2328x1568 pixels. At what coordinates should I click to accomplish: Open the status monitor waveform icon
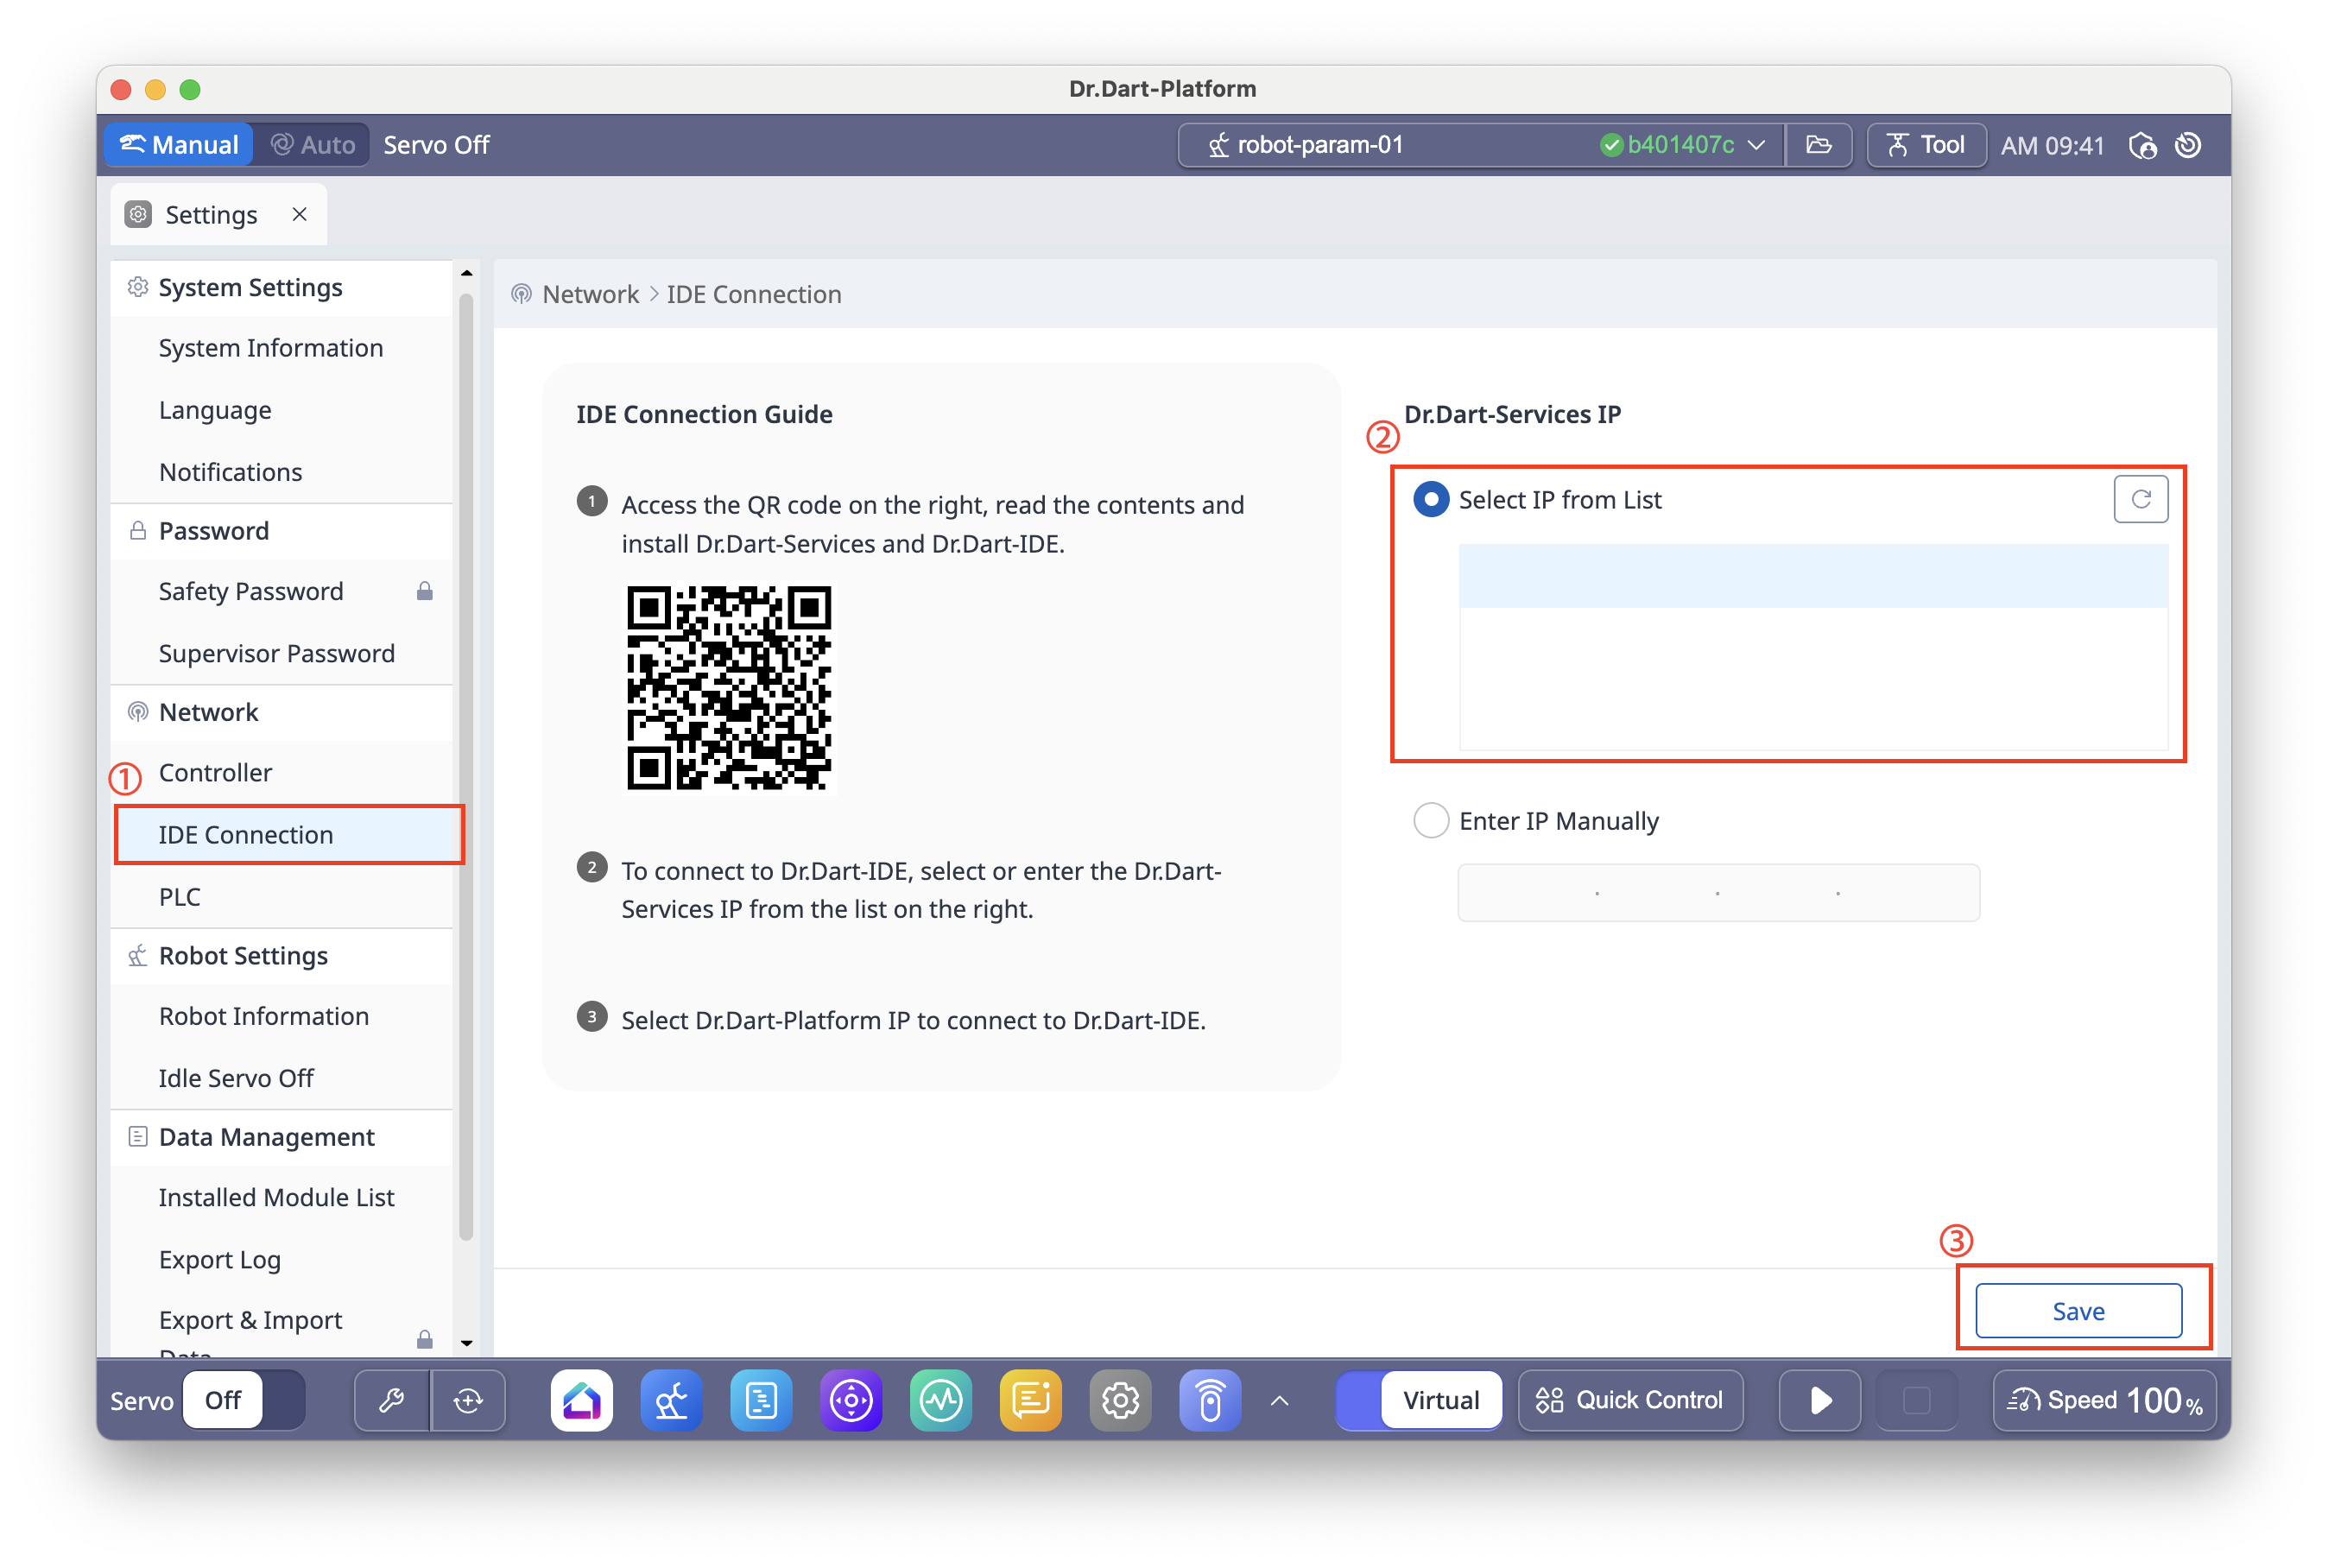[x=941, y=1400]
